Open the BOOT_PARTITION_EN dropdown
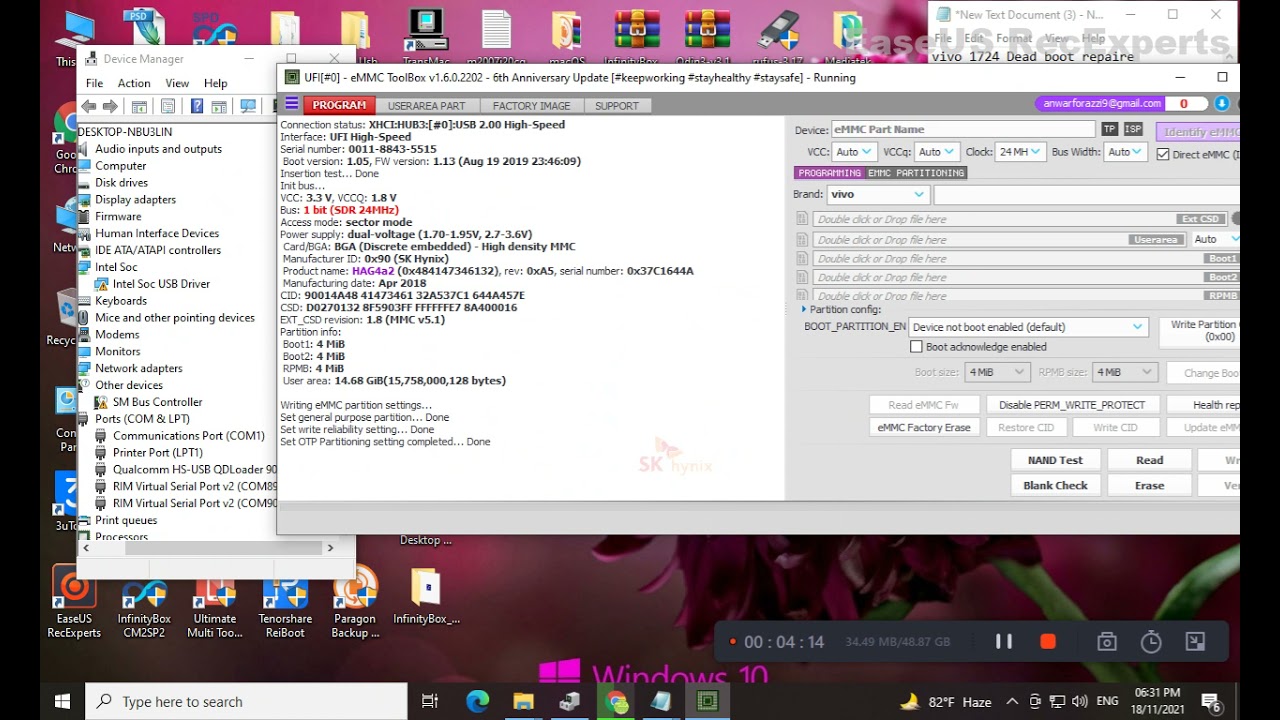 click(1028, 327)
